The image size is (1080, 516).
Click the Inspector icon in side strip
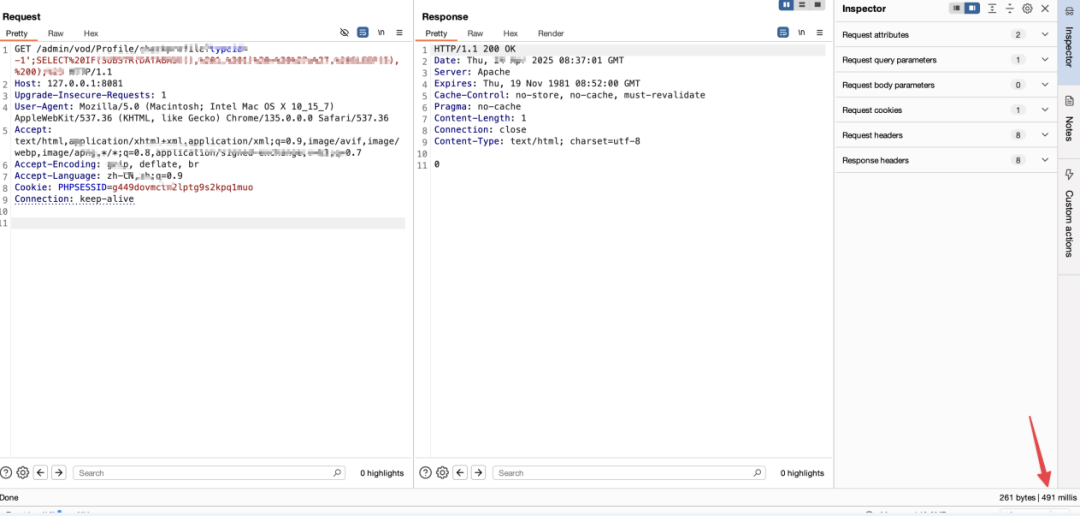point(1069,9)
